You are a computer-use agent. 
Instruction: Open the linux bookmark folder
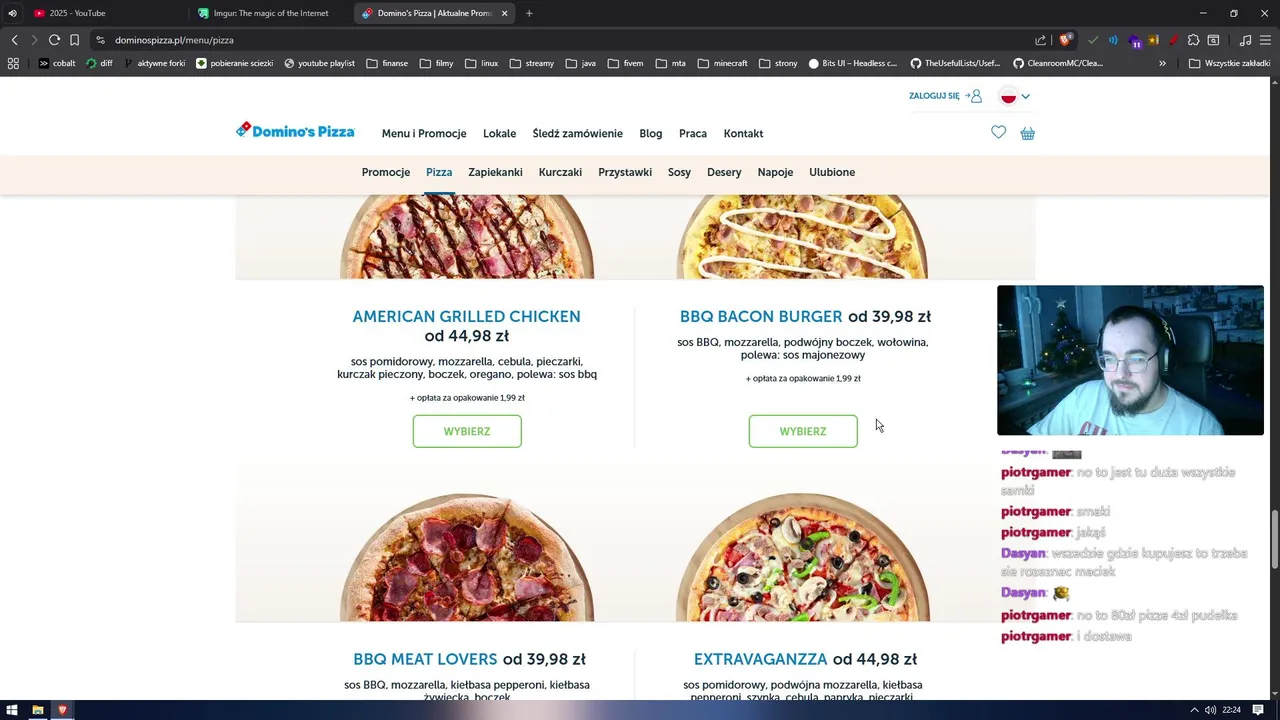[x=482, y=63]
